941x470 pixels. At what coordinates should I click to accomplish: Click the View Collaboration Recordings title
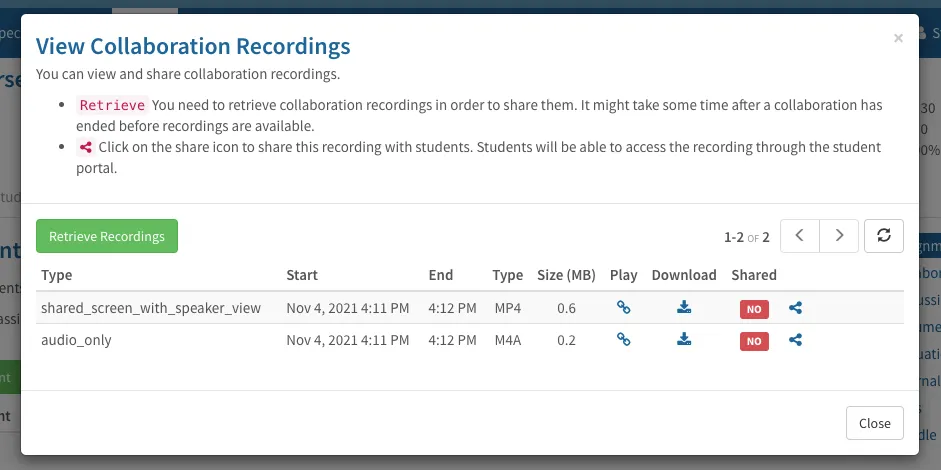click(193, 46)
